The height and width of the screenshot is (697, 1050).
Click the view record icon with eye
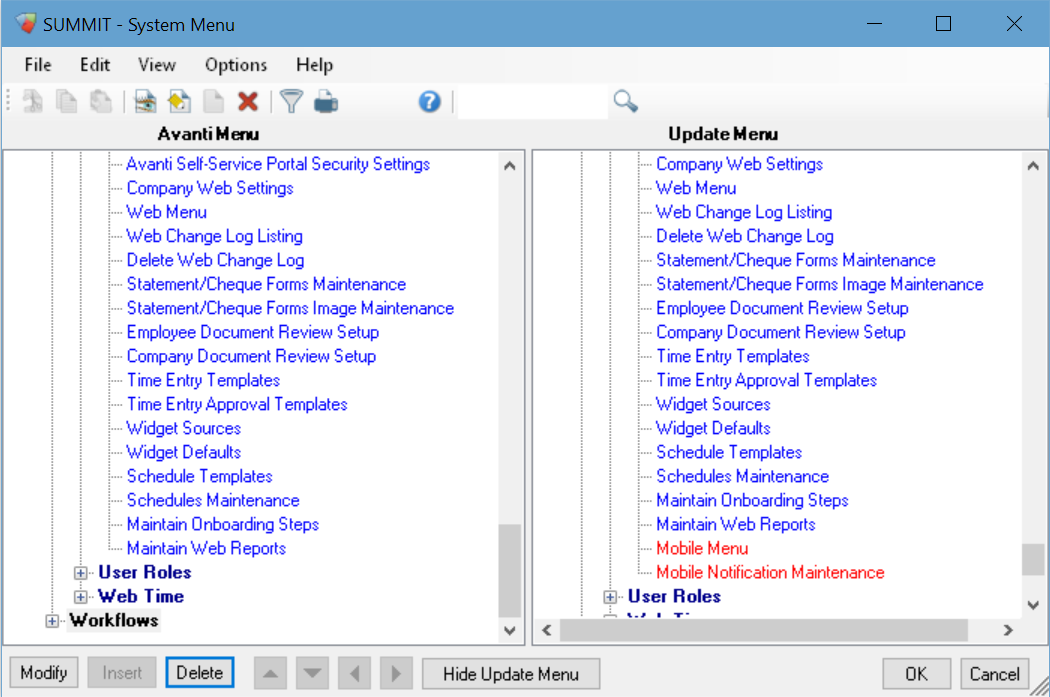click(145, 102)
